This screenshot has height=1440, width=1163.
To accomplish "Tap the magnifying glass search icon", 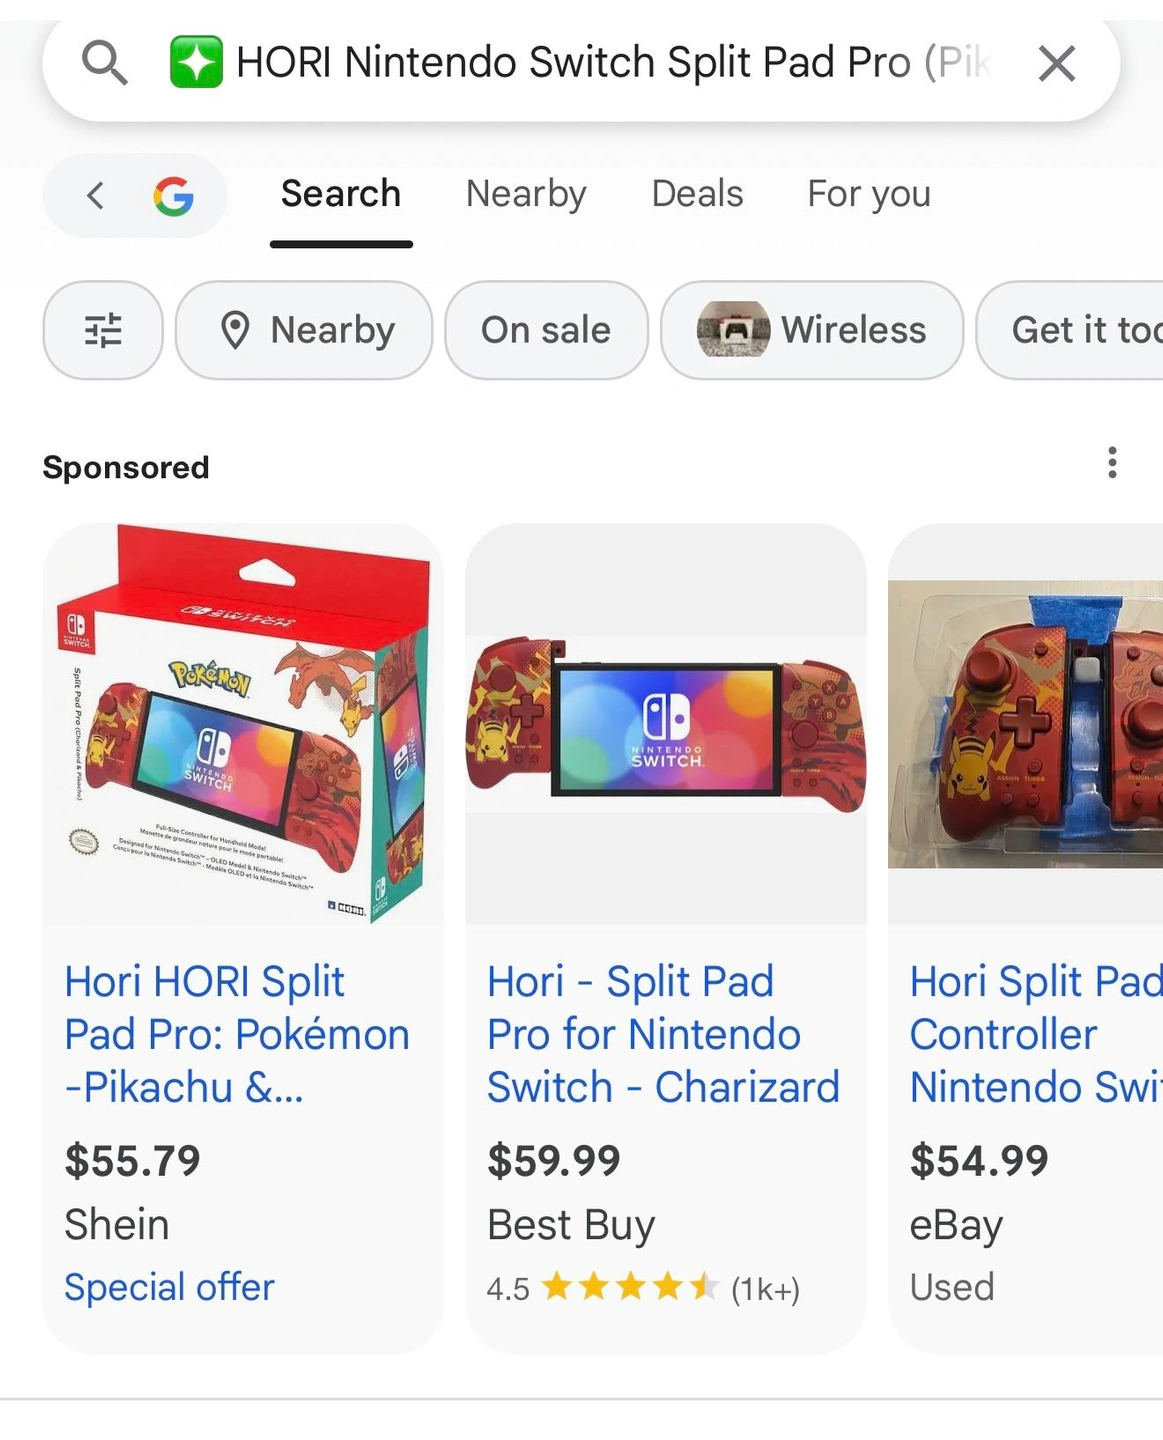I will 104,63.
